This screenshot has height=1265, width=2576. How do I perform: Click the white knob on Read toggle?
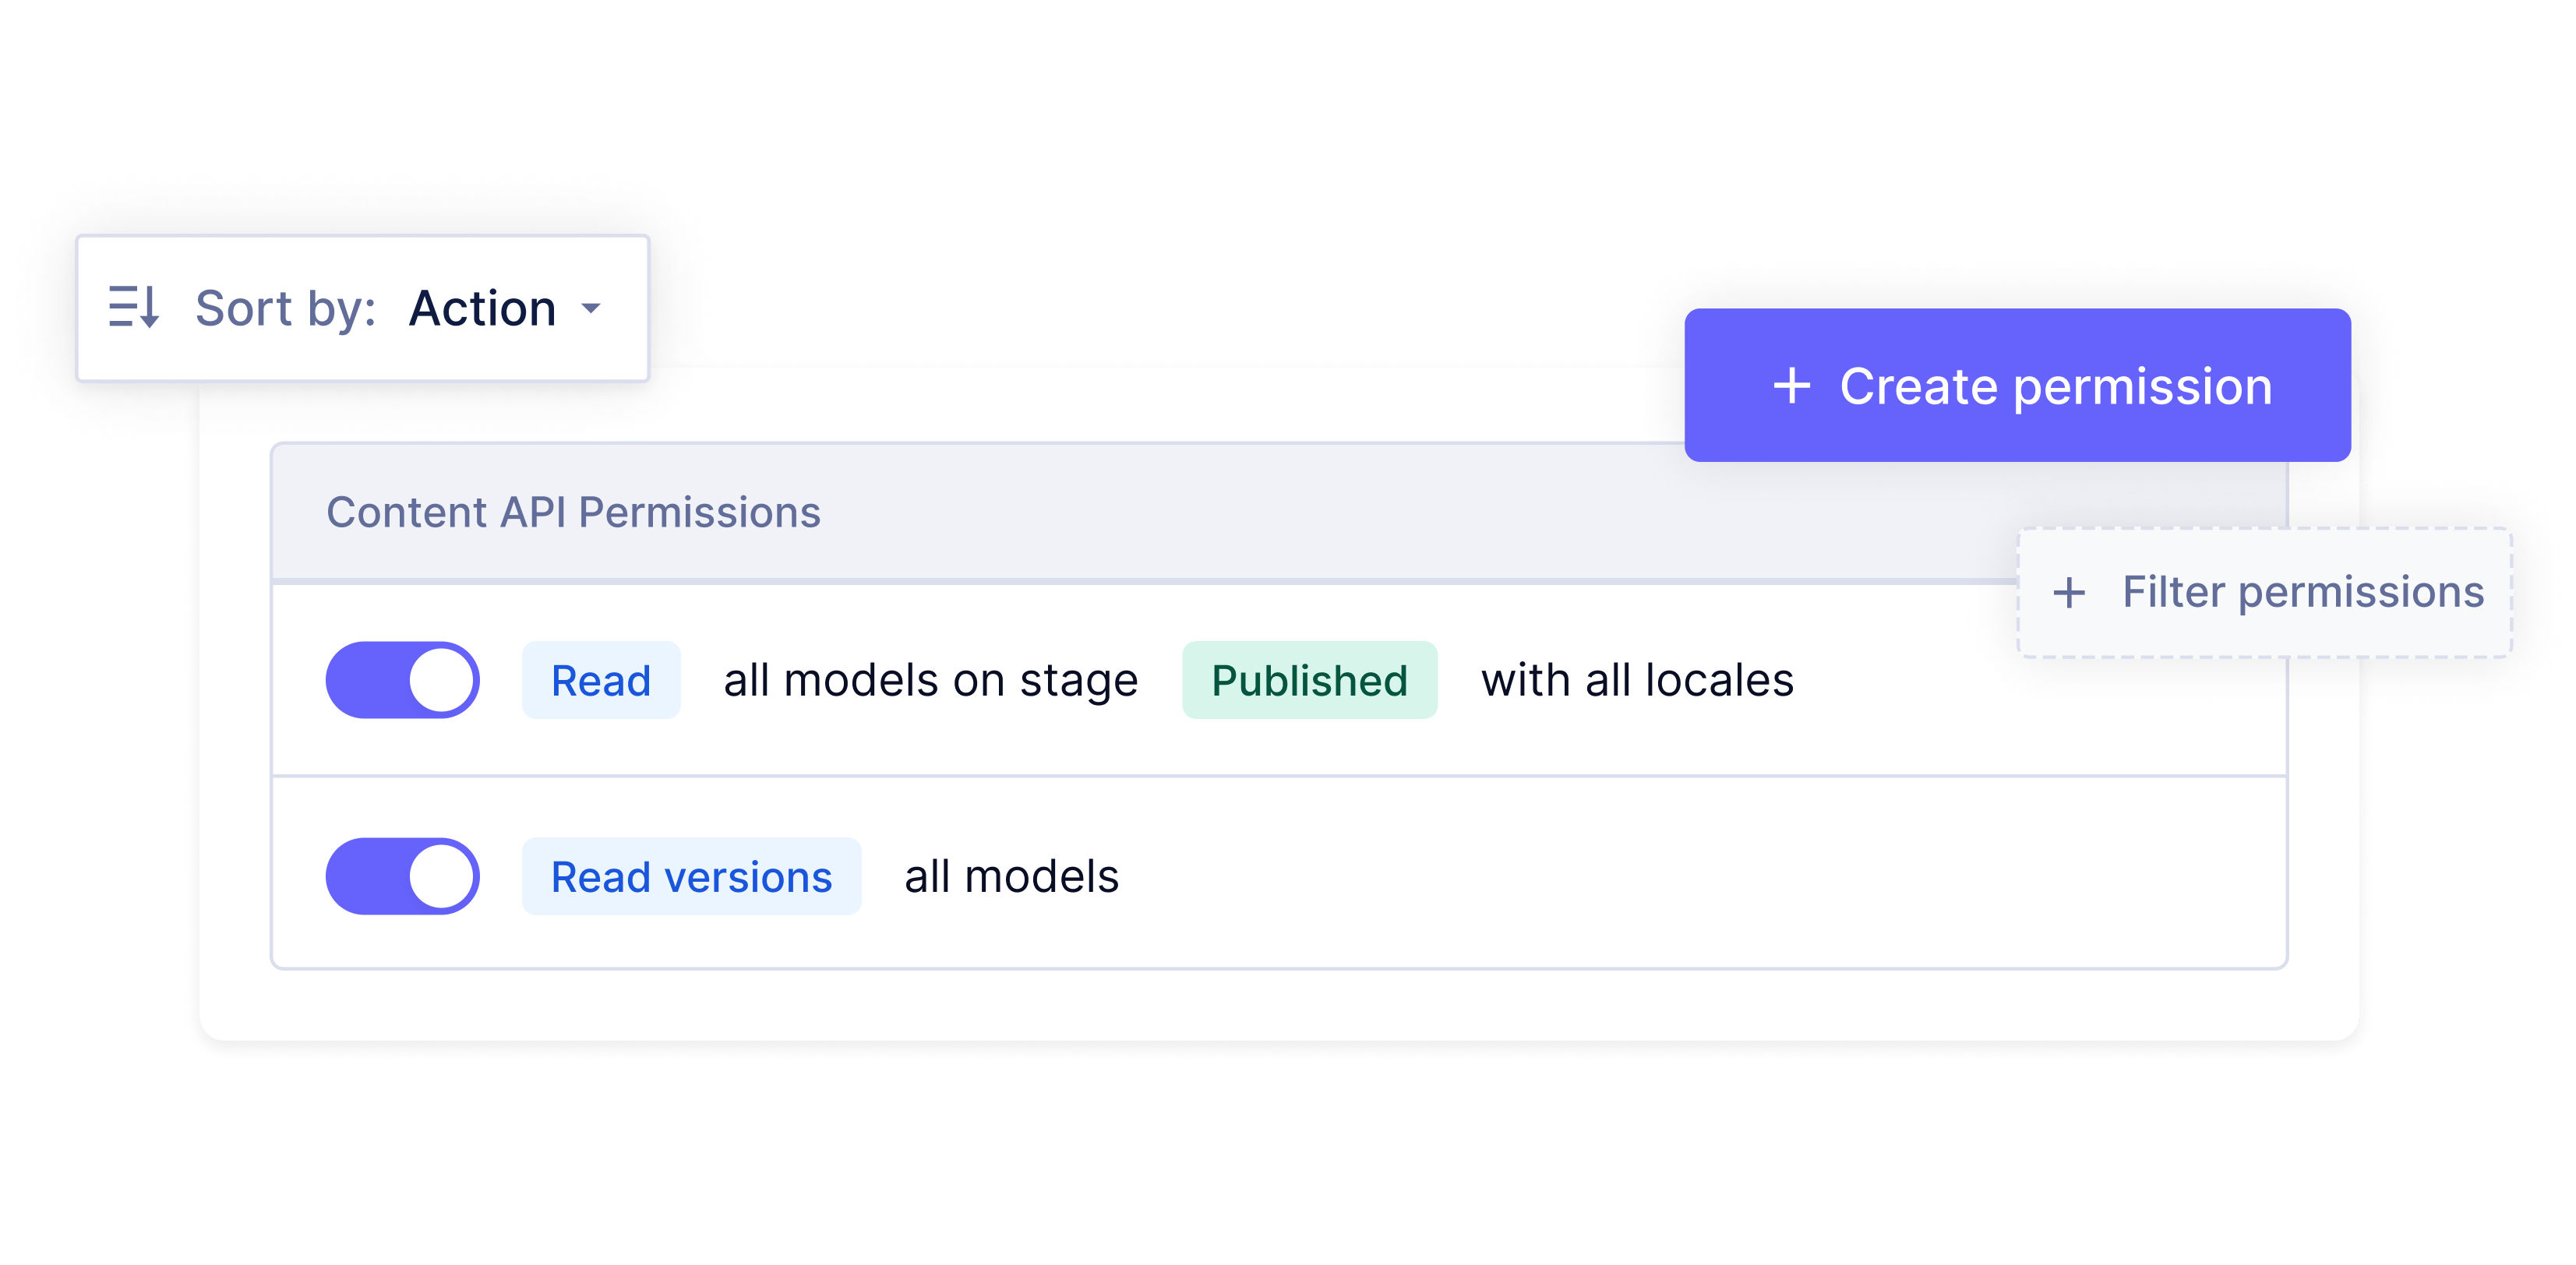pos(441,680)
